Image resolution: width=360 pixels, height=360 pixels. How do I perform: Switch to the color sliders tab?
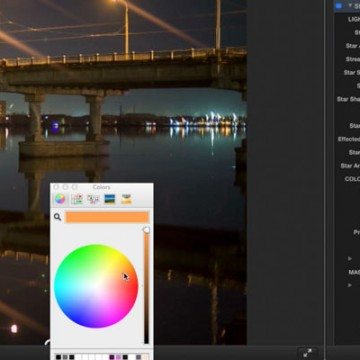click(77, 199)
